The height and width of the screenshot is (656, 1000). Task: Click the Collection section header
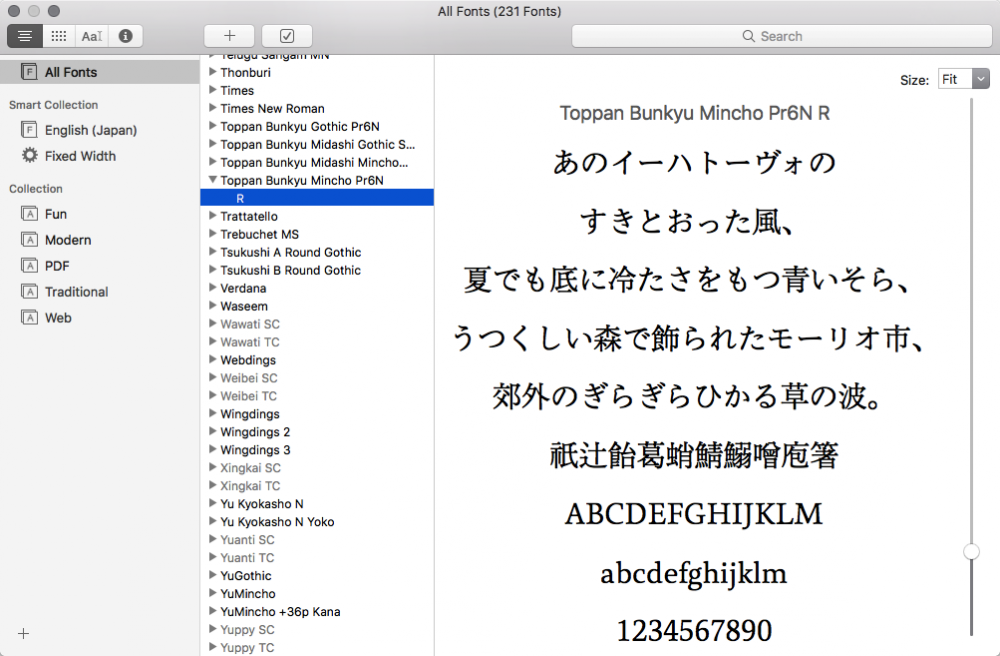coord(36,189)
